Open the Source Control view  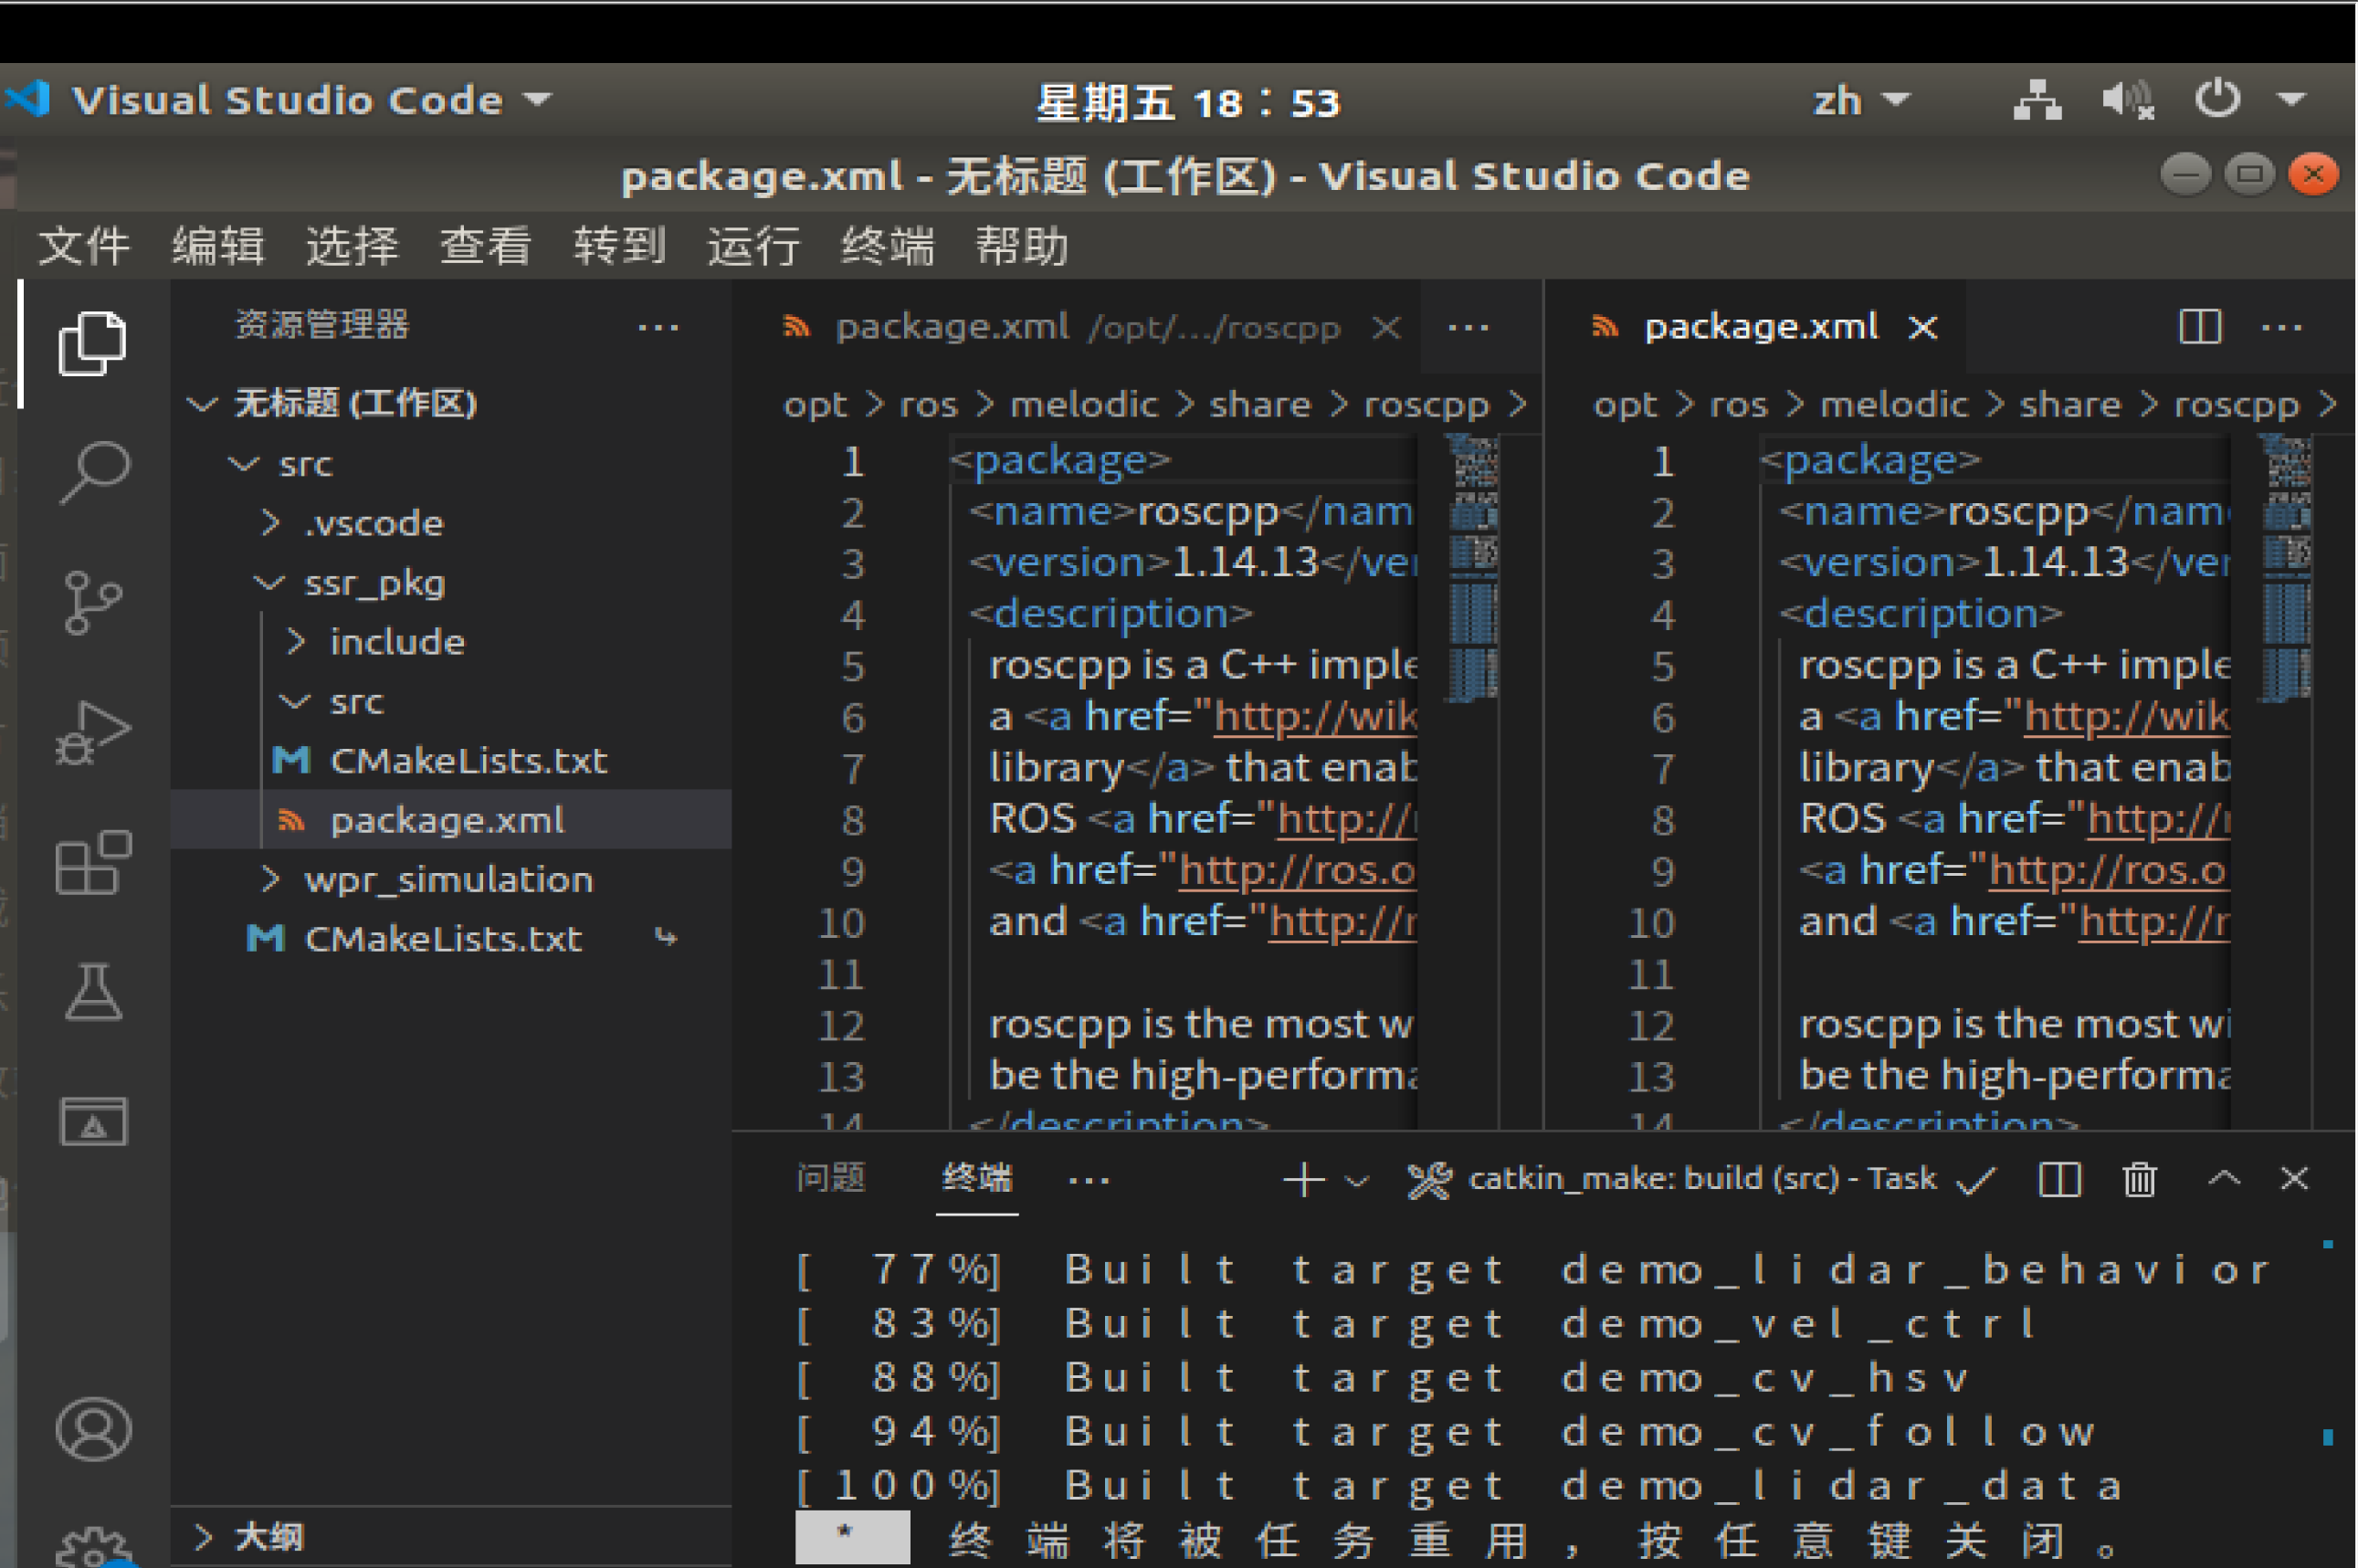[93, 602]
